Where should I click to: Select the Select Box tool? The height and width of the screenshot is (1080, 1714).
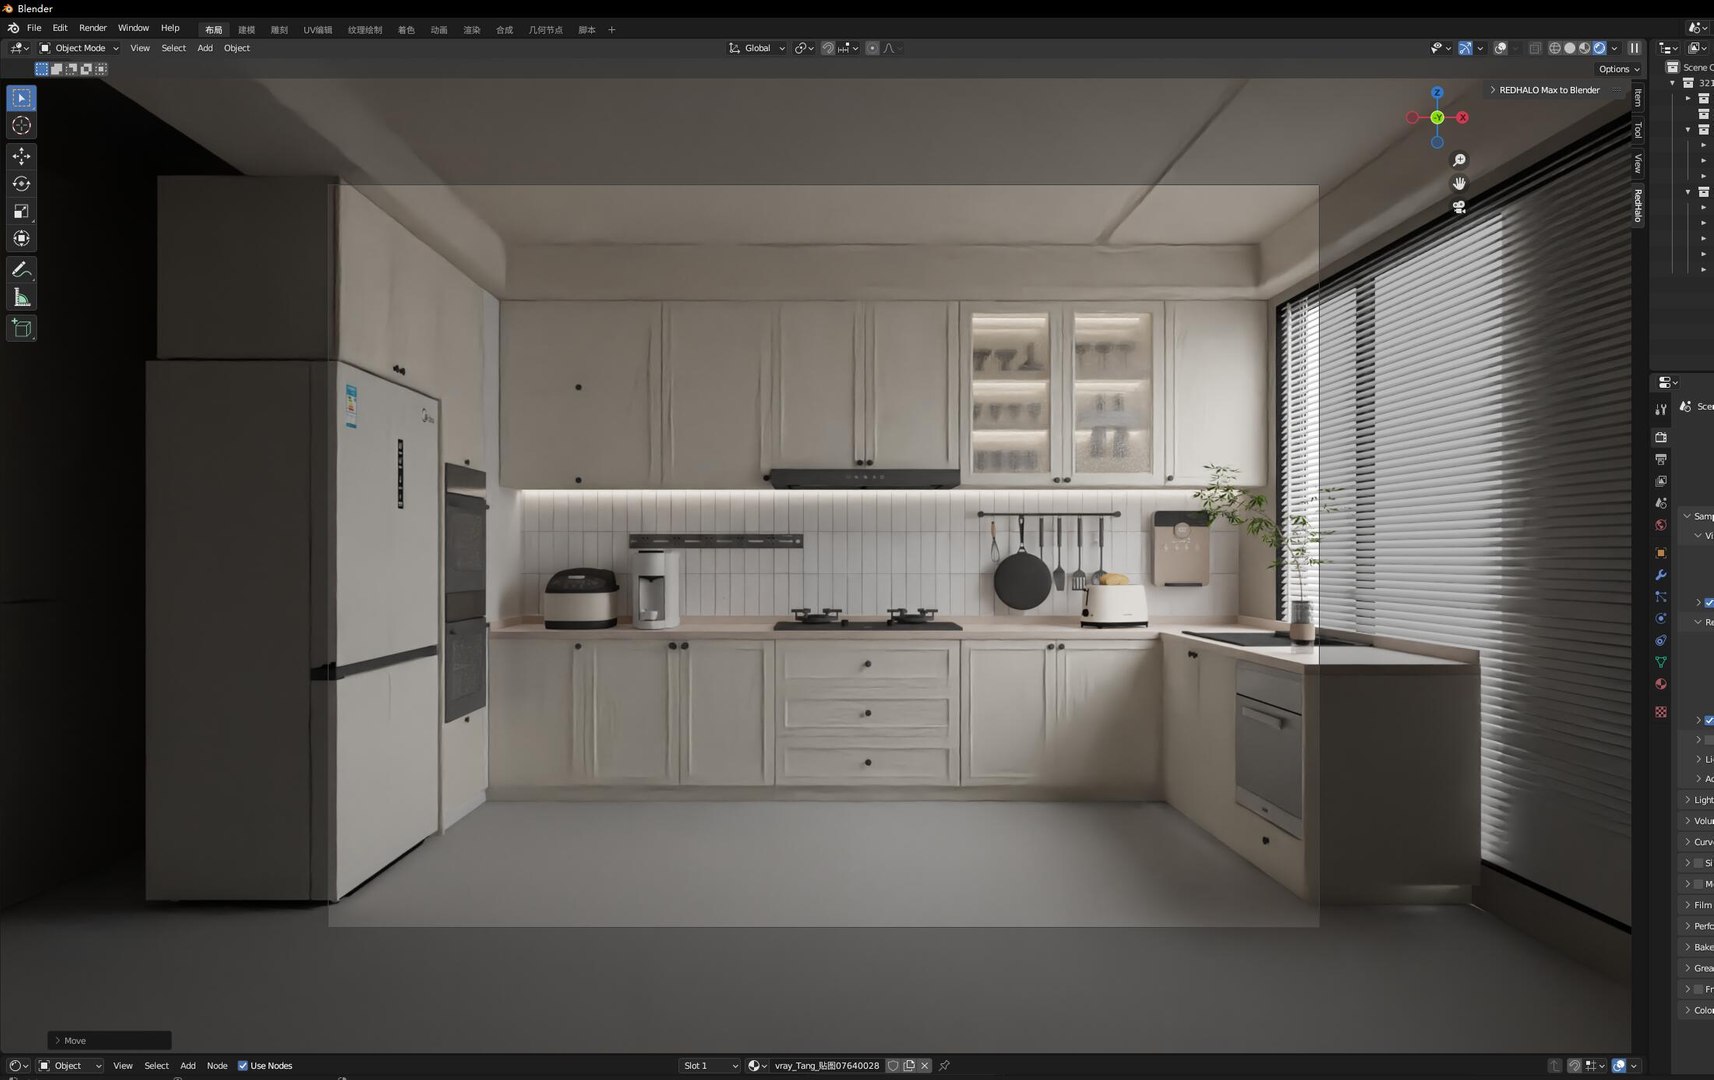click(x=21, y=98)
